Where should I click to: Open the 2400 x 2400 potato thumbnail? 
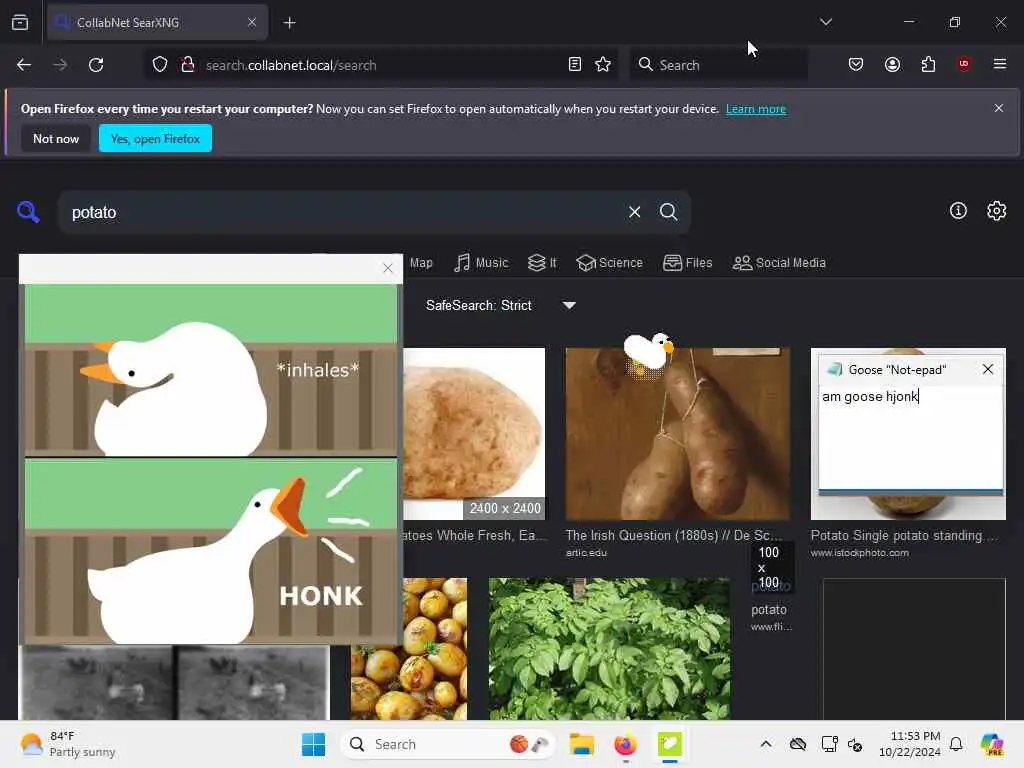(x=474, y=434)
